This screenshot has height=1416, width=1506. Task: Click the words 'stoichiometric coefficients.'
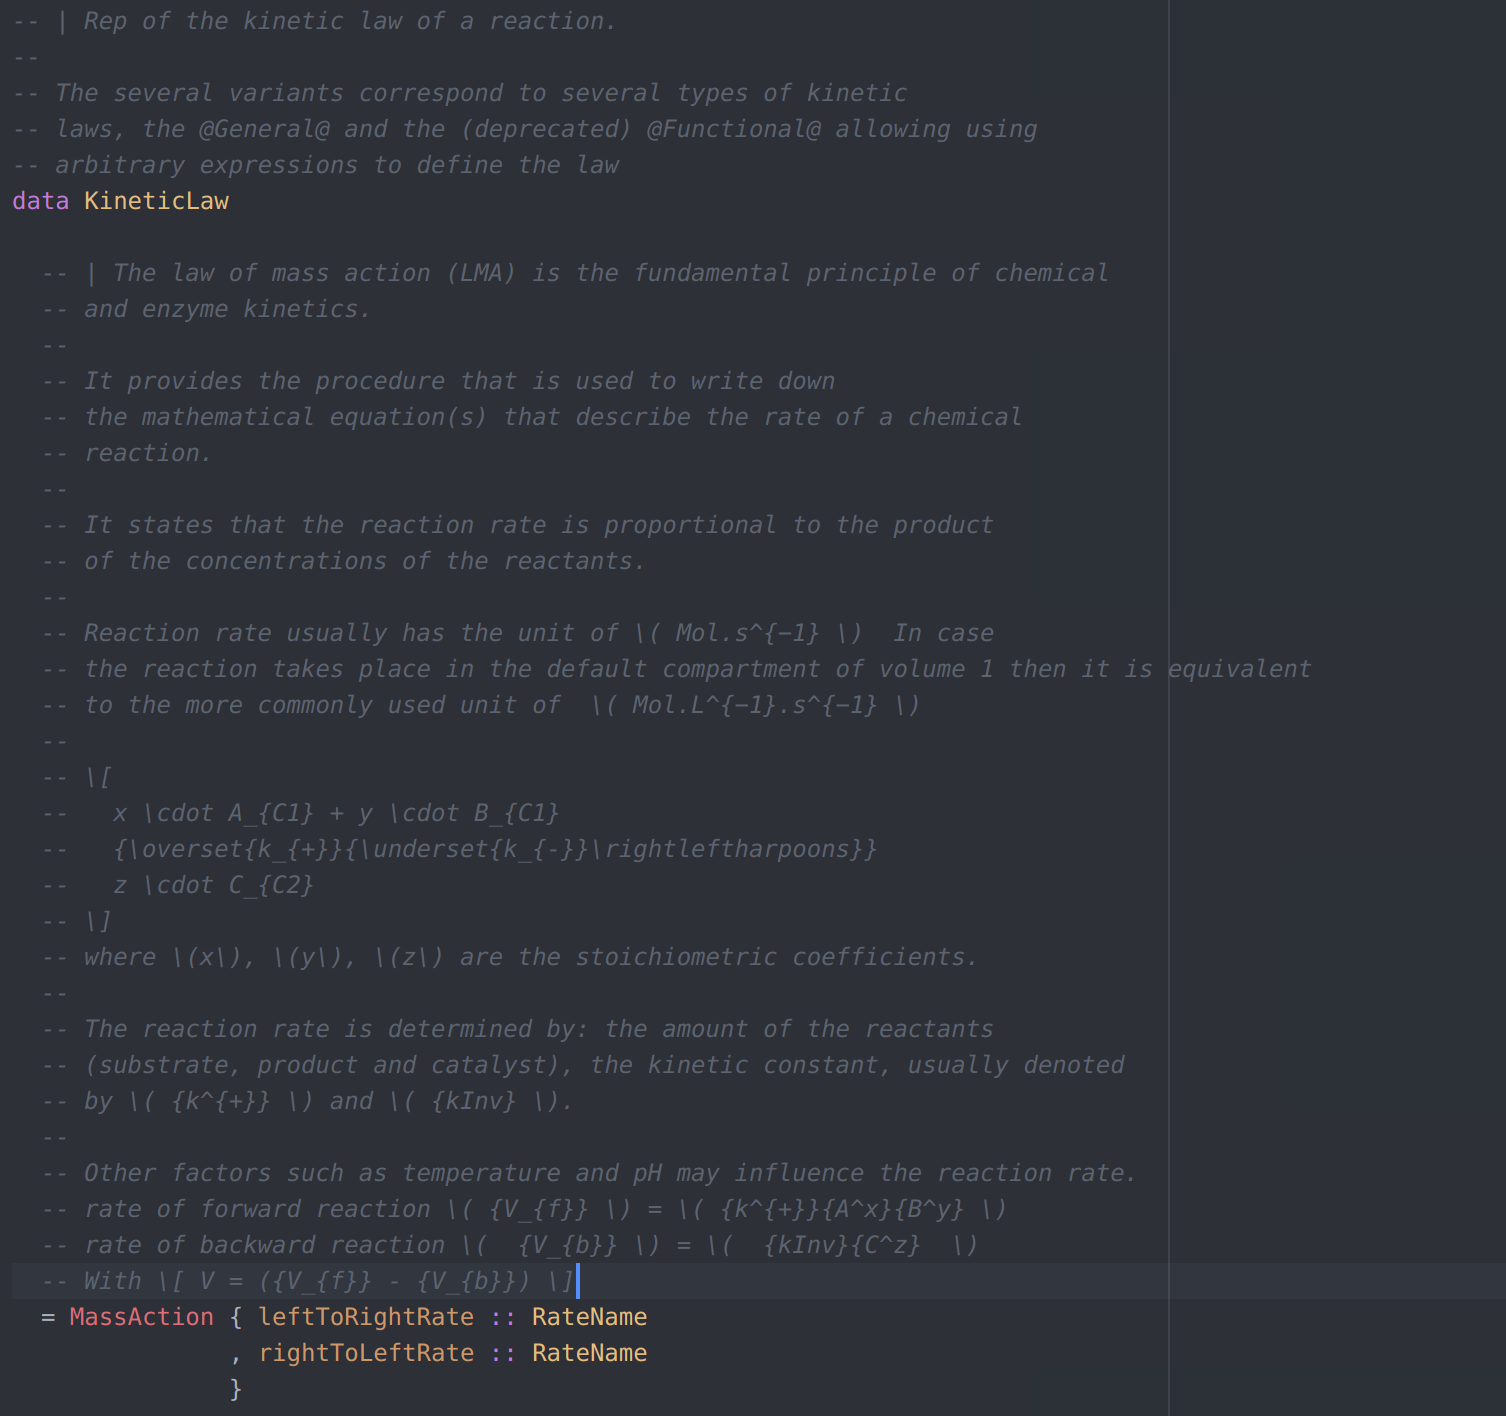pos(776,957)
